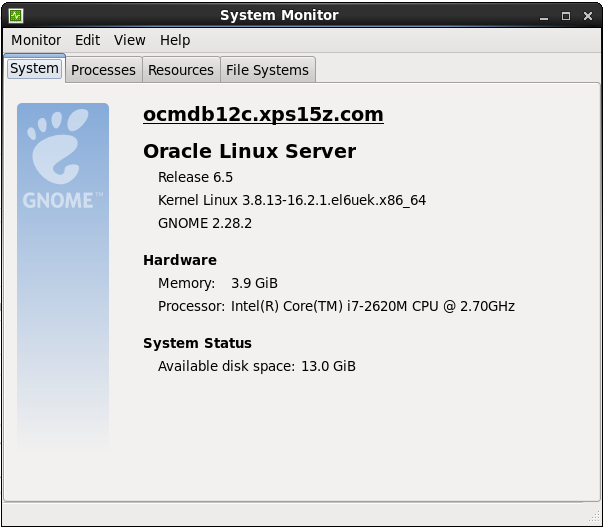This screenshot has width=604, height=528.
Task: Open the View menu
Action: tap(130, 40)
